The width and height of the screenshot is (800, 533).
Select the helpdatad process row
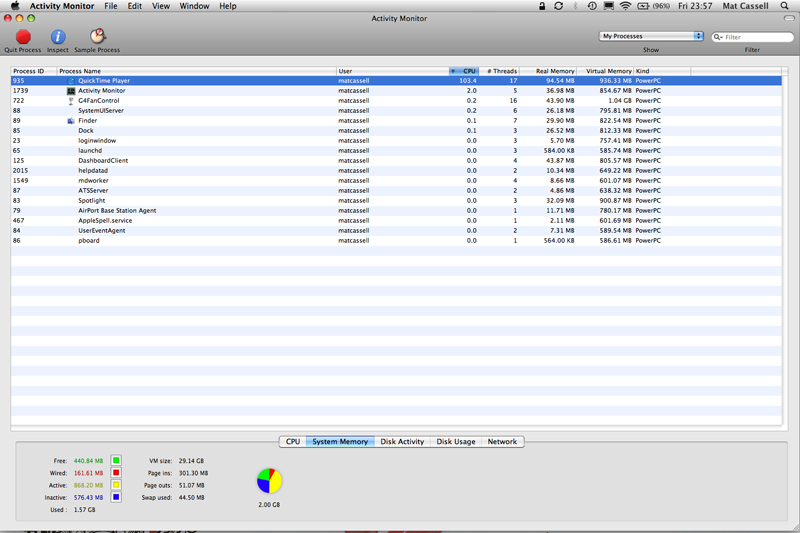[396, 171]
